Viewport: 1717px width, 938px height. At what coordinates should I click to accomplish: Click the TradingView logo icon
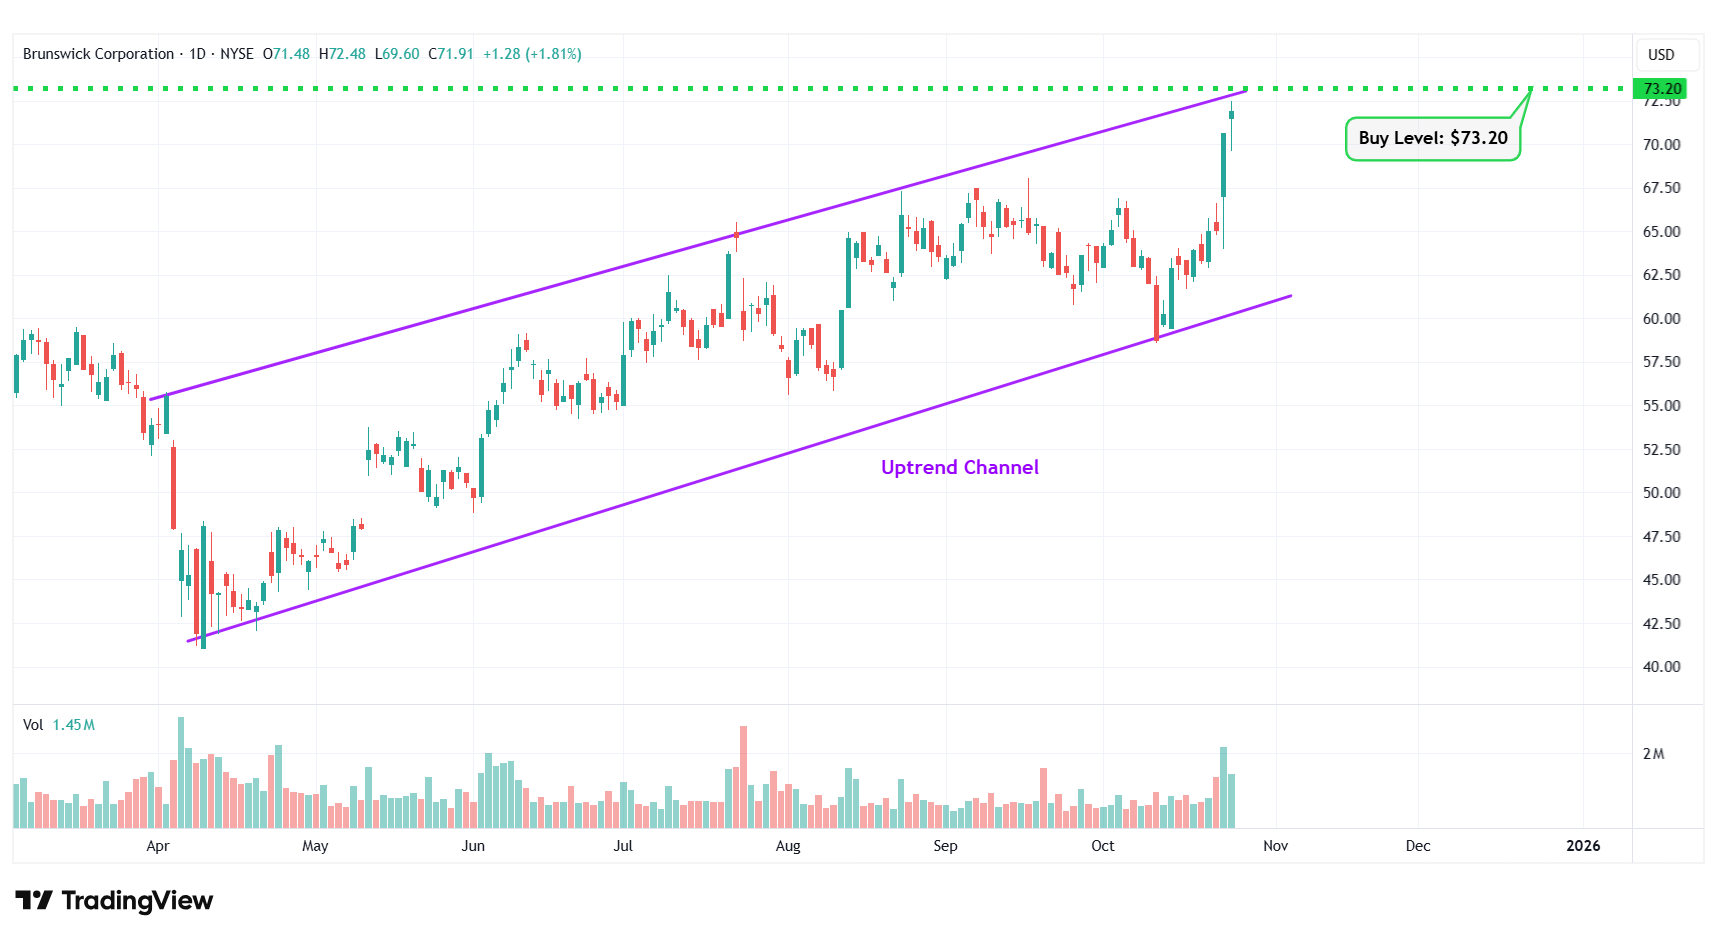pos(34,901)
